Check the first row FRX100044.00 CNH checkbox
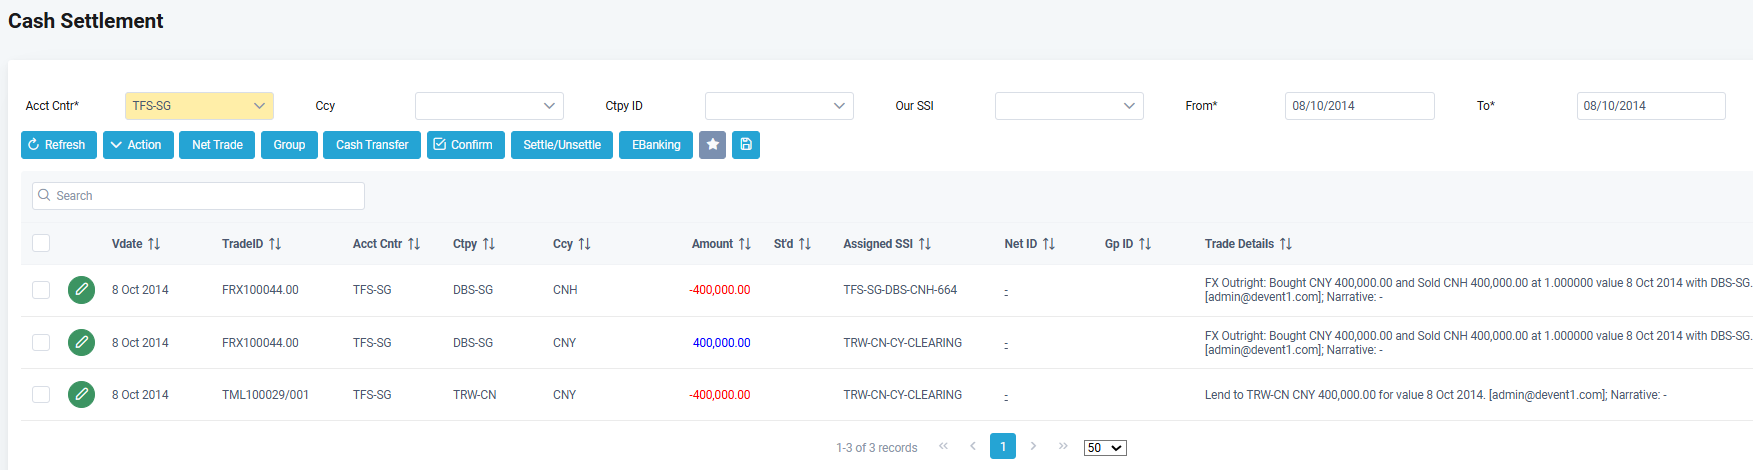This screenshot has height=470, width=1753. pyautogui.click(x=41, y=290)
